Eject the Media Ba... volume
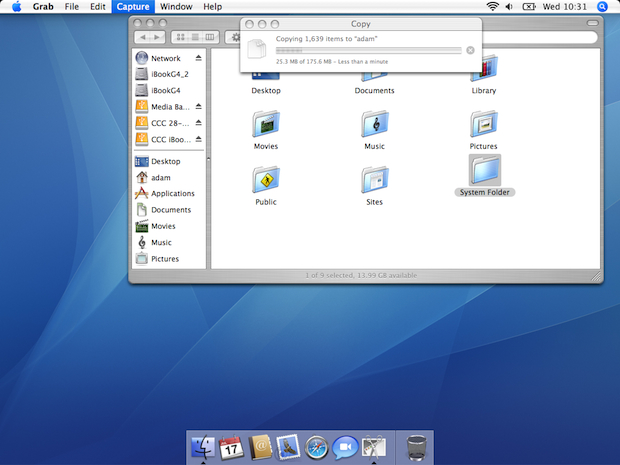 click(198, 107)
